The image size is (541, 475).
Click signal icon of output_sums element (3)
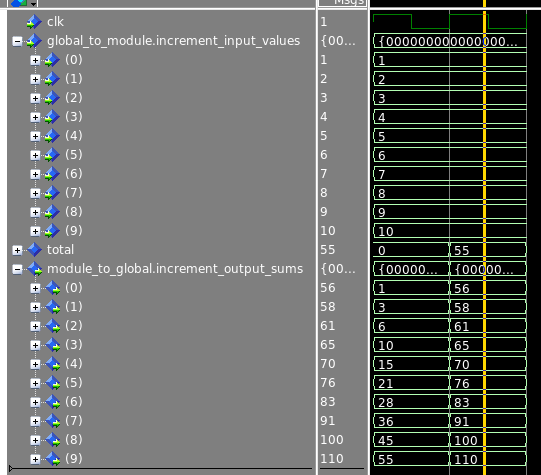pyautogui.click(x=52, y=345)
